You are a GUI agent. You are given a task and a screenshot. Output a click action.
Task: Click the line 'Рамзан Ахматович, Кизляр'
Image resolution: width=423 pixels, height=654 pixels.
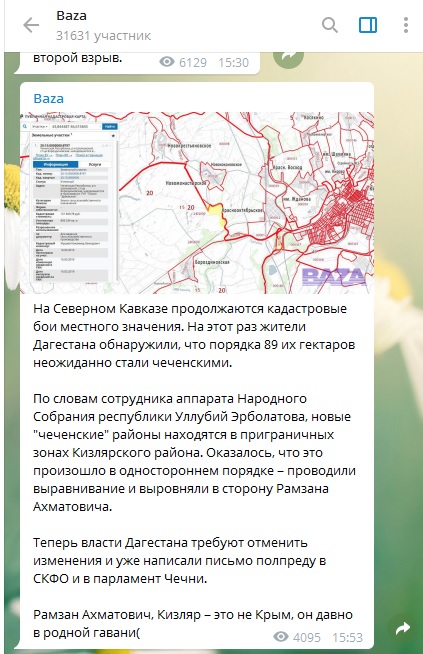pyautogui.click(x=193, y=615)
